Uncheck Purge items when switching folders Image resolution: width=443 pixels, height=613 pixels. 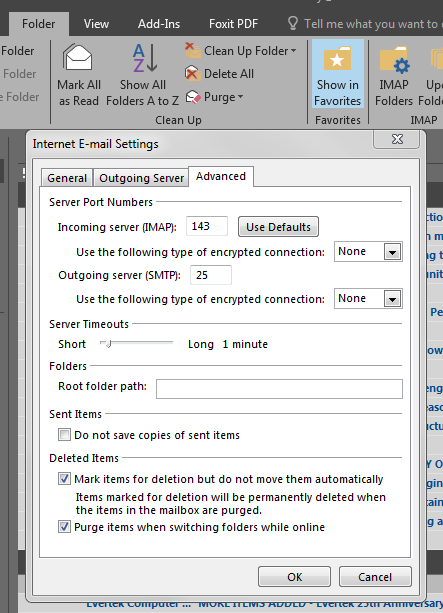[65, 527]
